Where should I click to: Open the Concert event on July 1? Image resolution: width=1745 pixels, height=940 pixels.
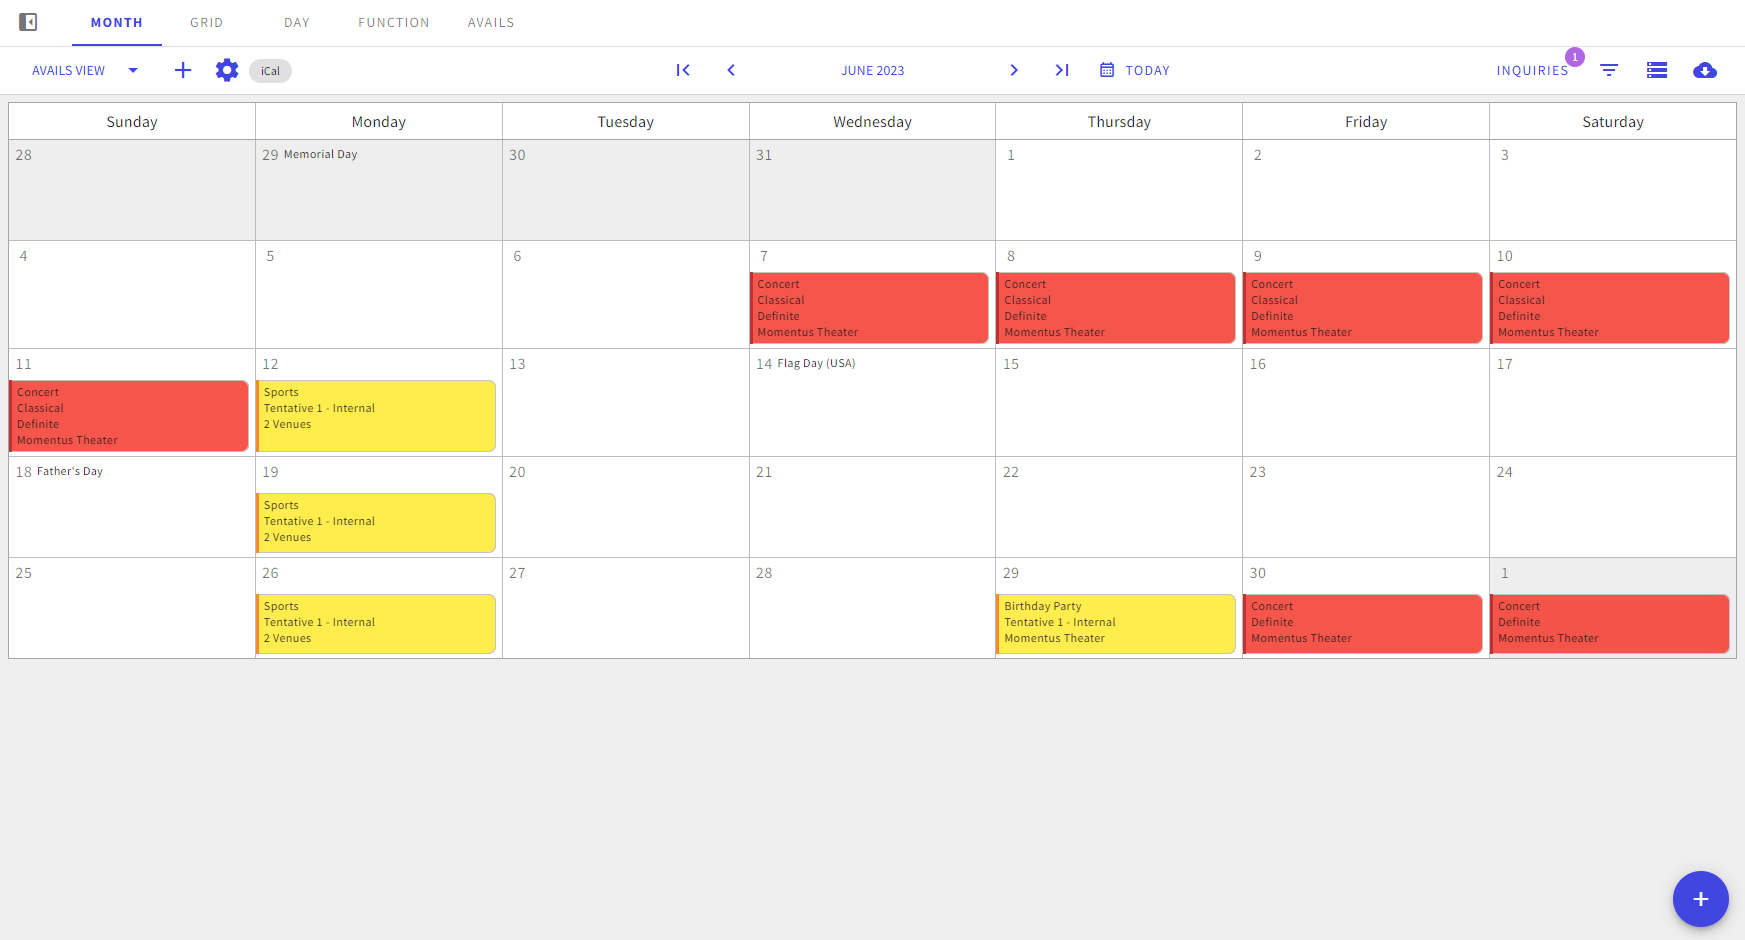[x=1610, y=624]
